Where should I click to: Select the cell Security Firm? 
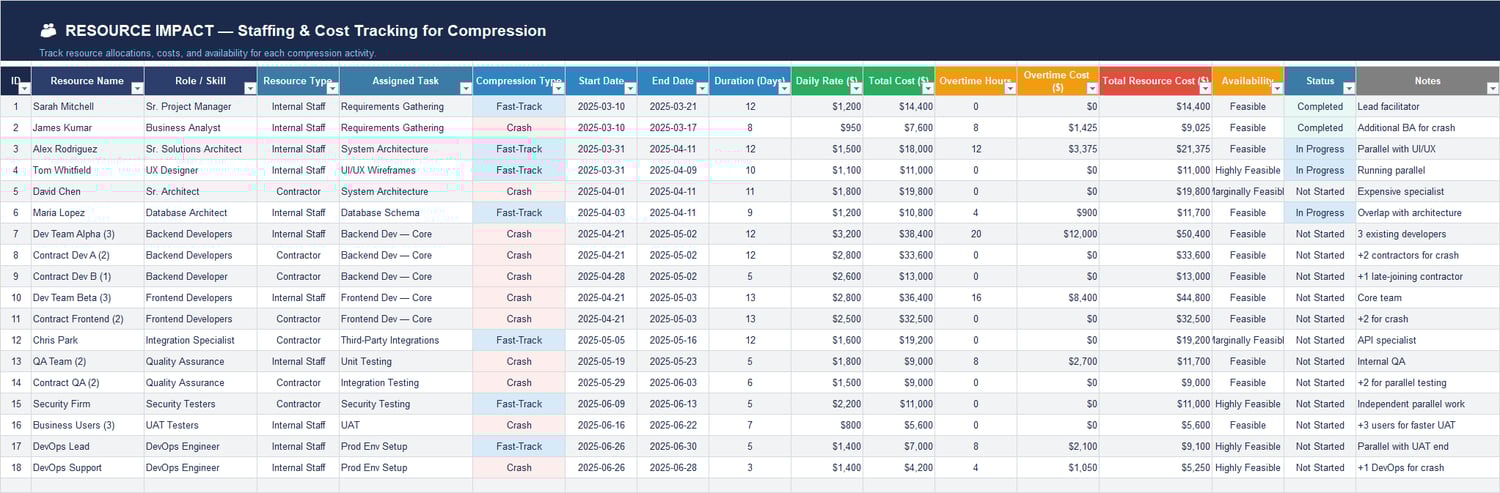pyautogui.click(x=88, y=404)
